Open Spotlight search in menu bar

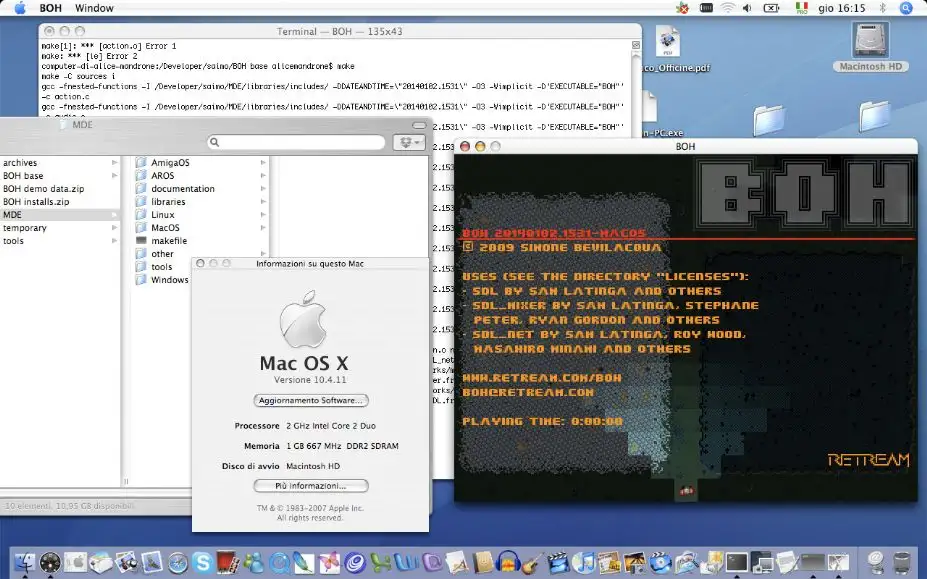click(x=906, y=8)
